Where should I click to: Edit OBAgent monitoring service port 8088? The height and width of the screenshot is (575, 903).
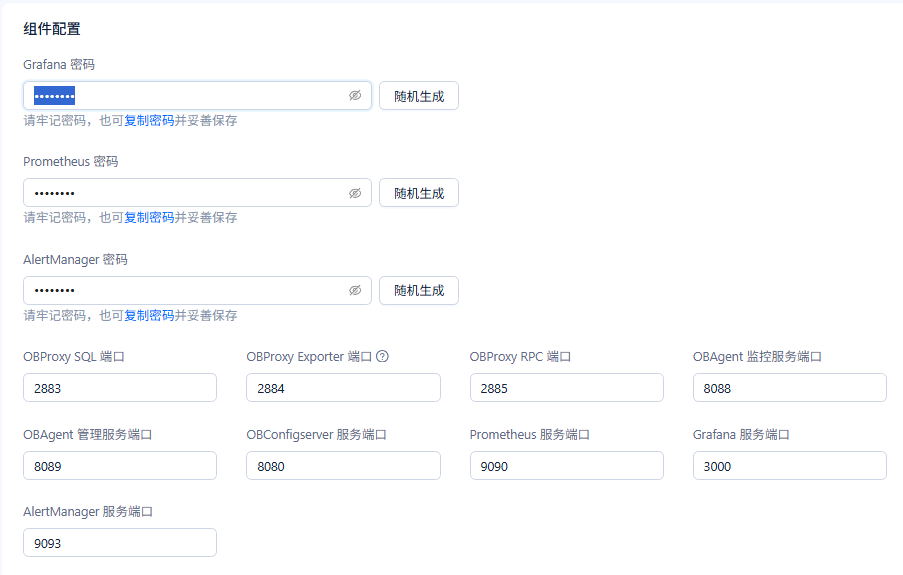click(790, 388)
